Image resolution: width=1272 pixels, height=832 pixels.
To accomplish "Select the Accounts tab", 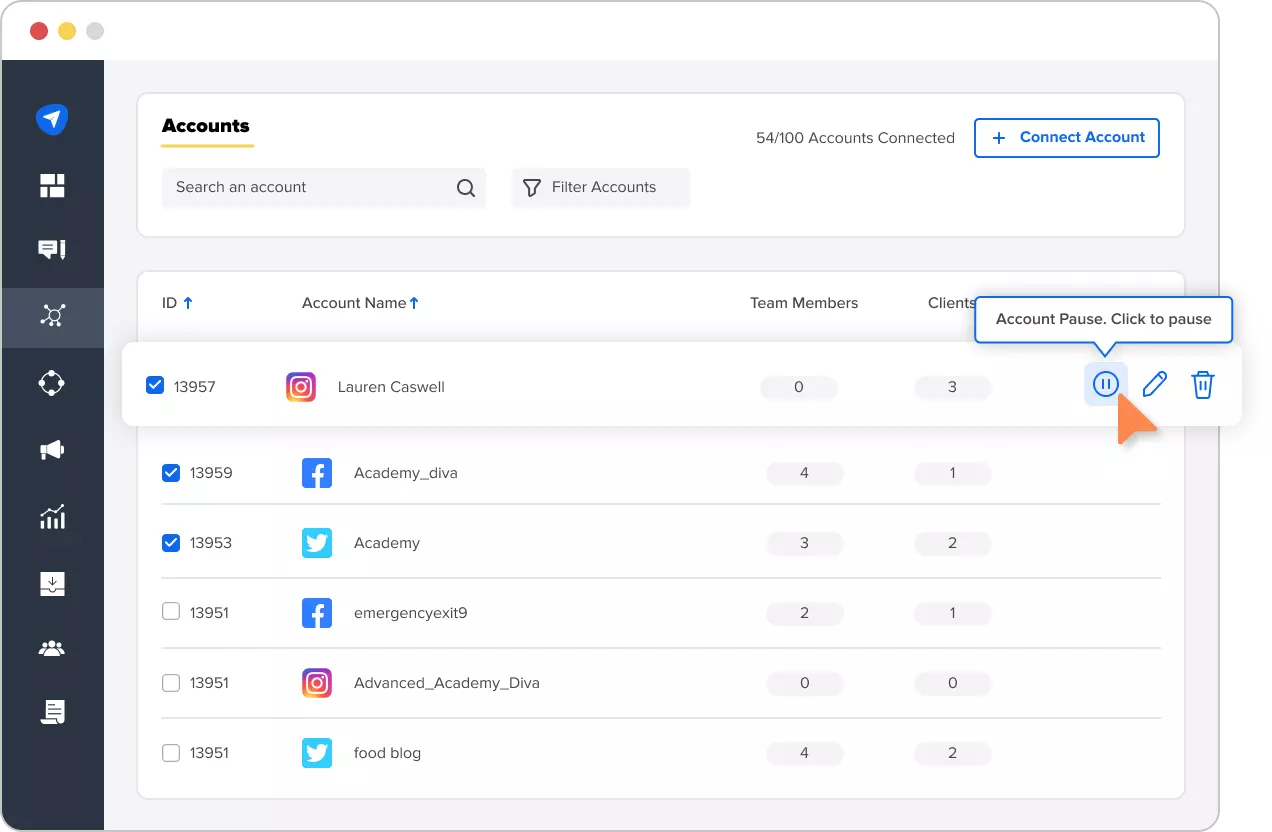I will (205, 126).
